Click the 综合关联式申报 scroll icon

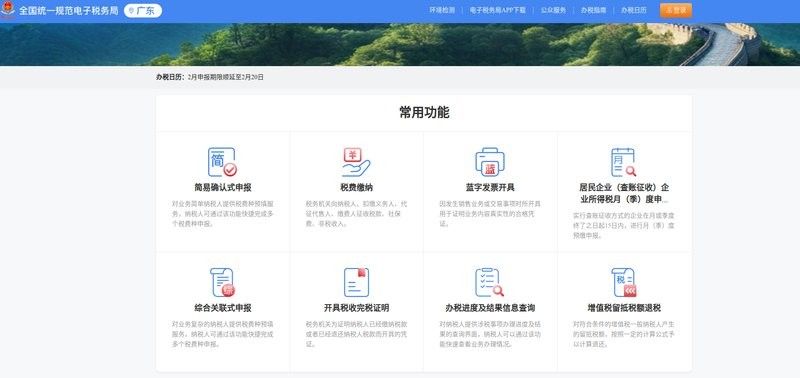(x=222, y=283)
